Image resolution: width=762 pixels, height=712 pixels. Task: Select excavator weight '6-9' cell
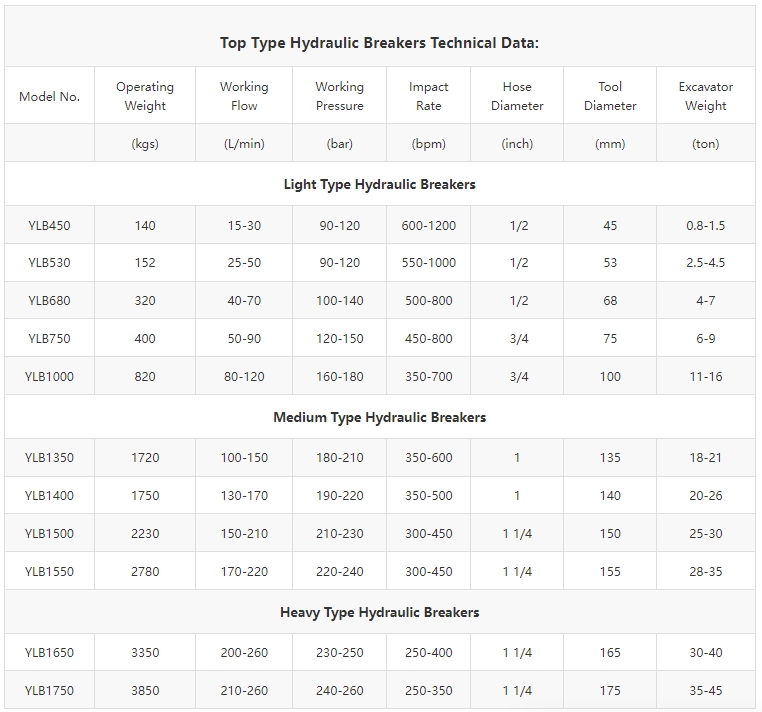(706, 338)
